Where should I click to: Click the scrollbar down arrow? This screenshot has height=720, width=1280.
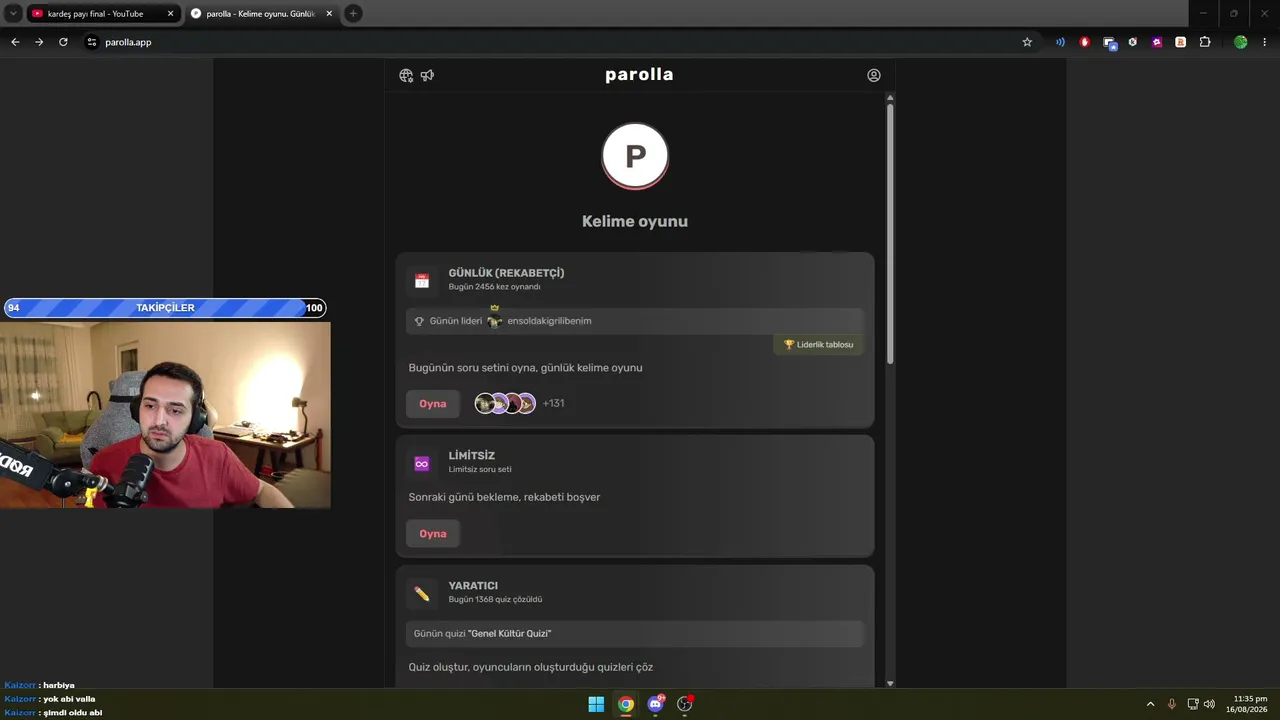coord(890,683)
